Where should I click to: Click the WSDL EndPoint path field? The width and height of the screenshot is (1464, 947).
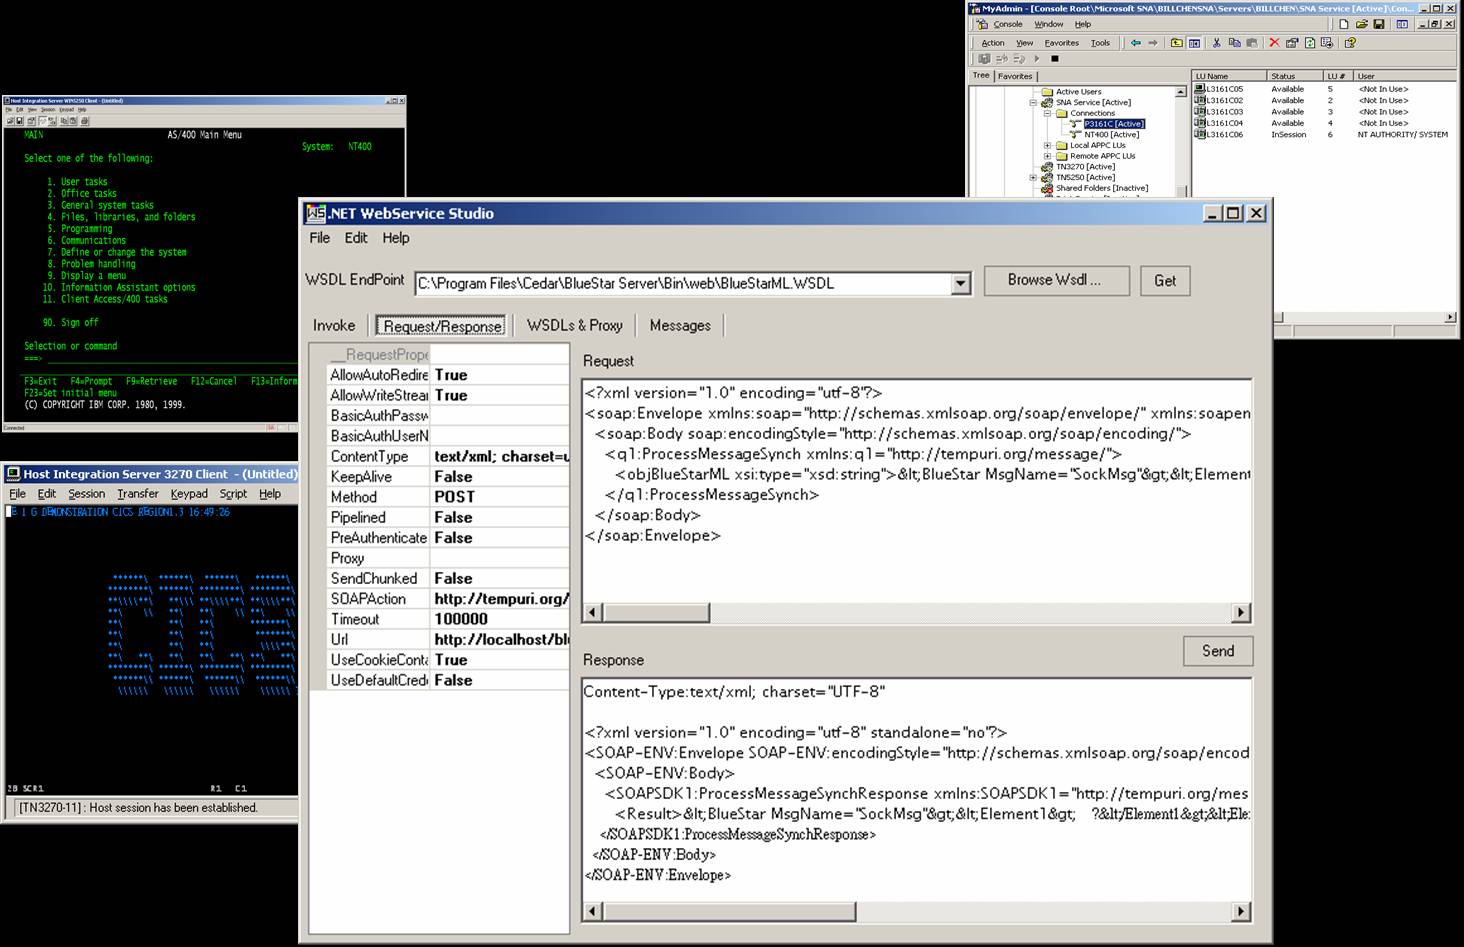click(683, 284)
